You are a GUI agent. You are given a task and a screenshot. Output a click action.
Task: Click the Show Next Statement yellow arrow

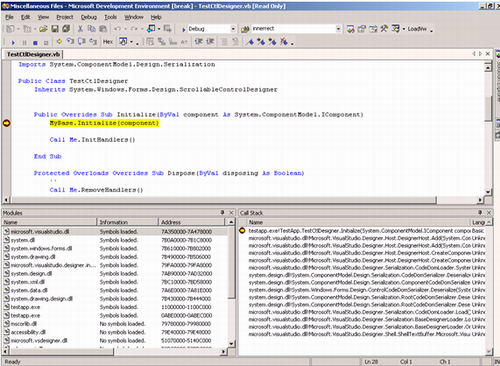click(x=59, y=42)
